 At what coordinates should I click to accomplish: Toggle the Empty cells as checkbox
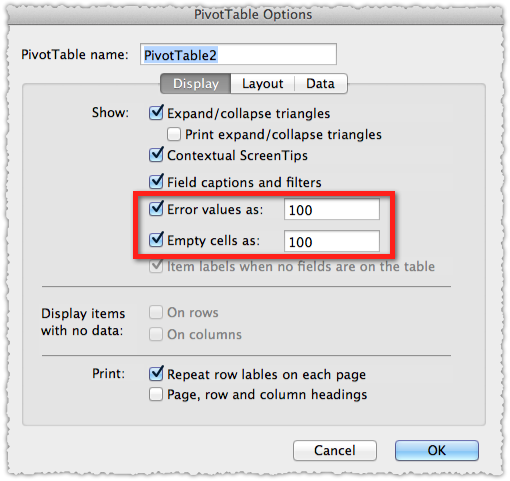click(156, 240)
